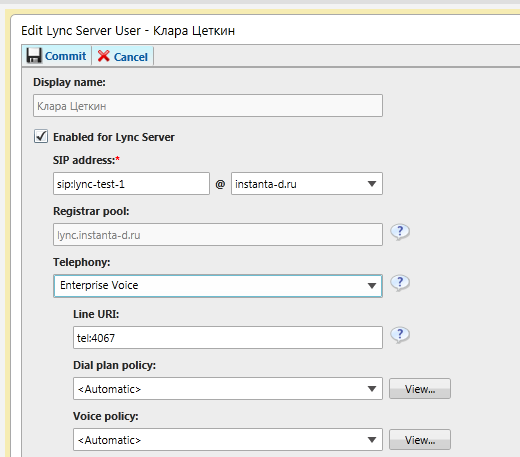Click the Registrar pool field lync.instanta-d.ru
Viewport: 520px width, 457px height.
pos(218,235)
